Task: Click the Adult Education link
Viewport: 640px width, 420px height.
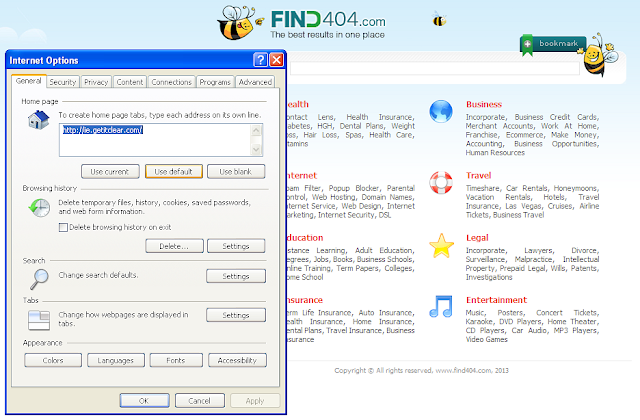Action: 384,250
